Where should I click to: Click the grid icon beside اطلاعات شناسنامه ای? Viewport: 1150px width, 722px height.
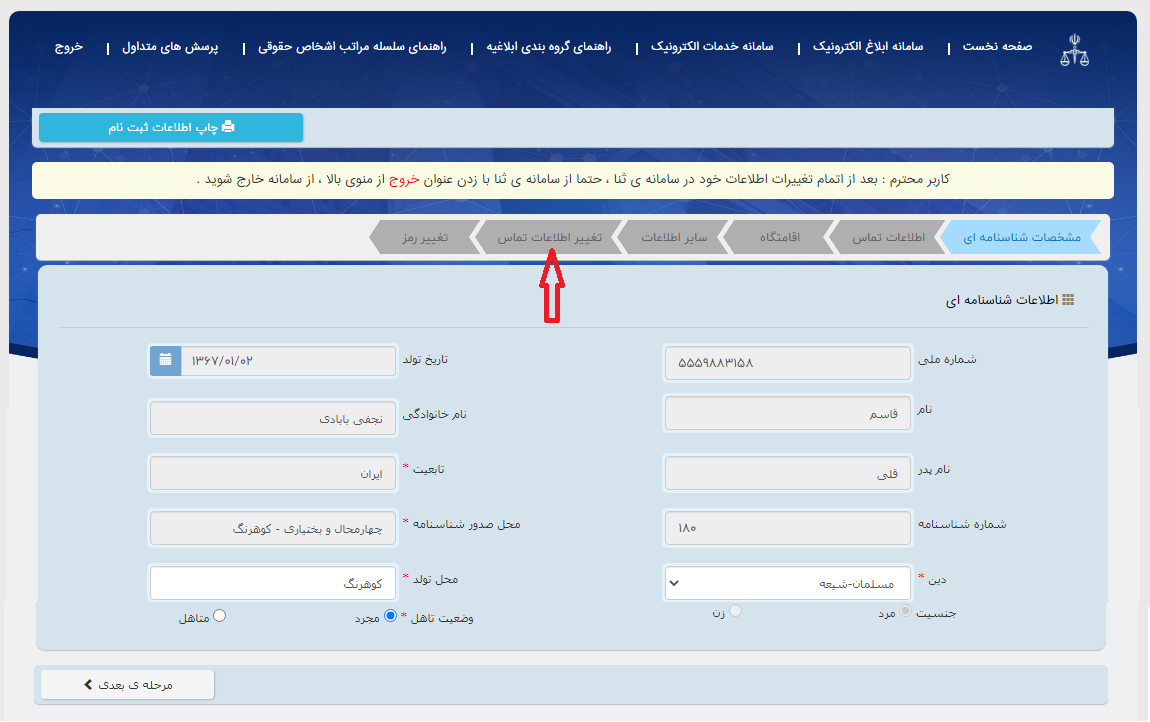pyautogui.click(x=1068, y=299)
